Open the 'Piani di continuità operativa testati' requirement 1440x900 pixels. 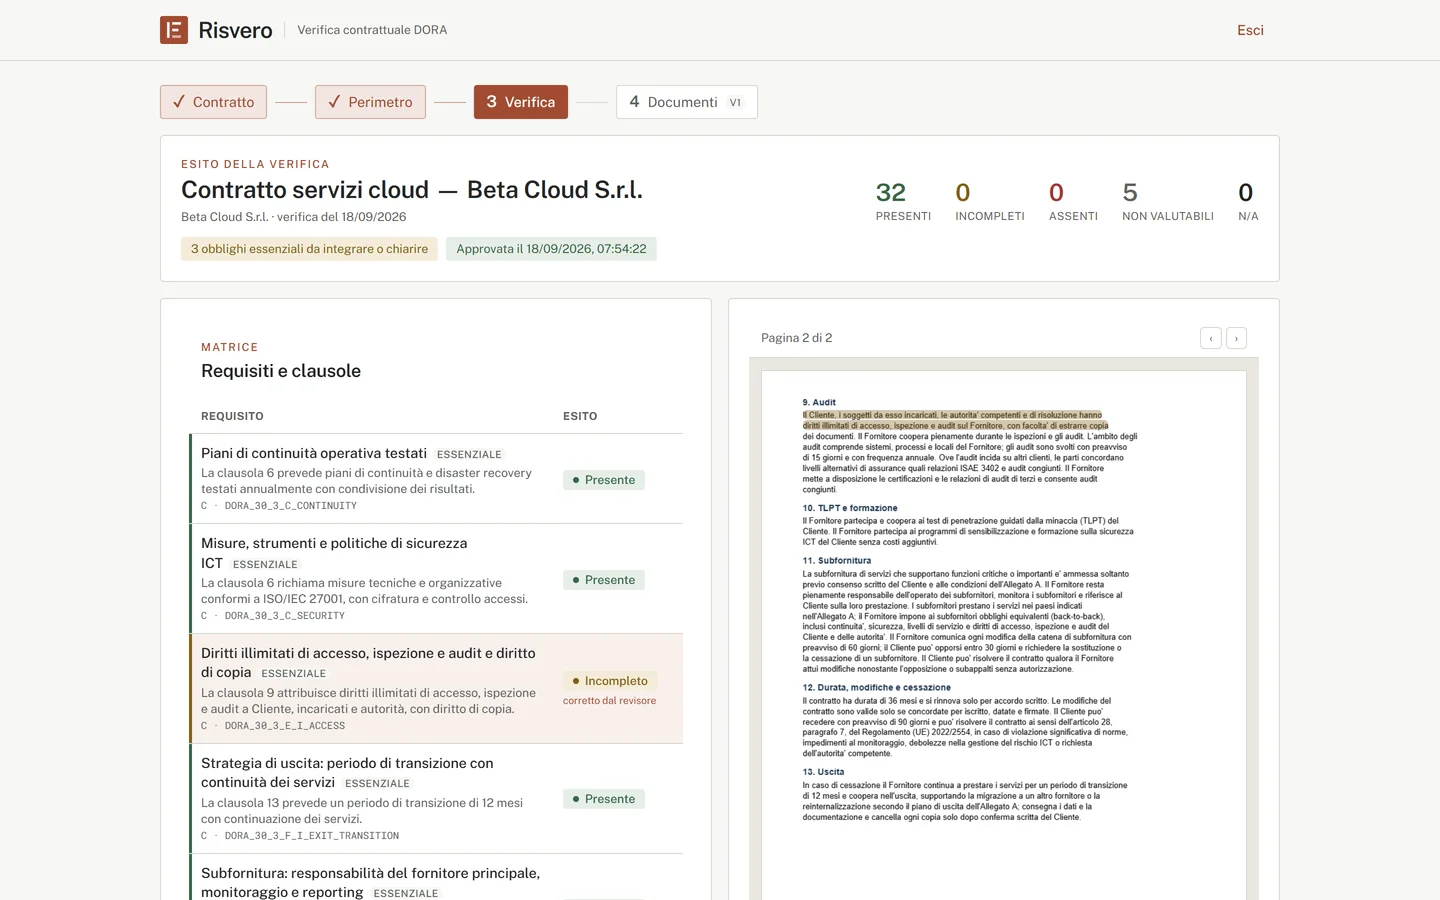[436, 479]
